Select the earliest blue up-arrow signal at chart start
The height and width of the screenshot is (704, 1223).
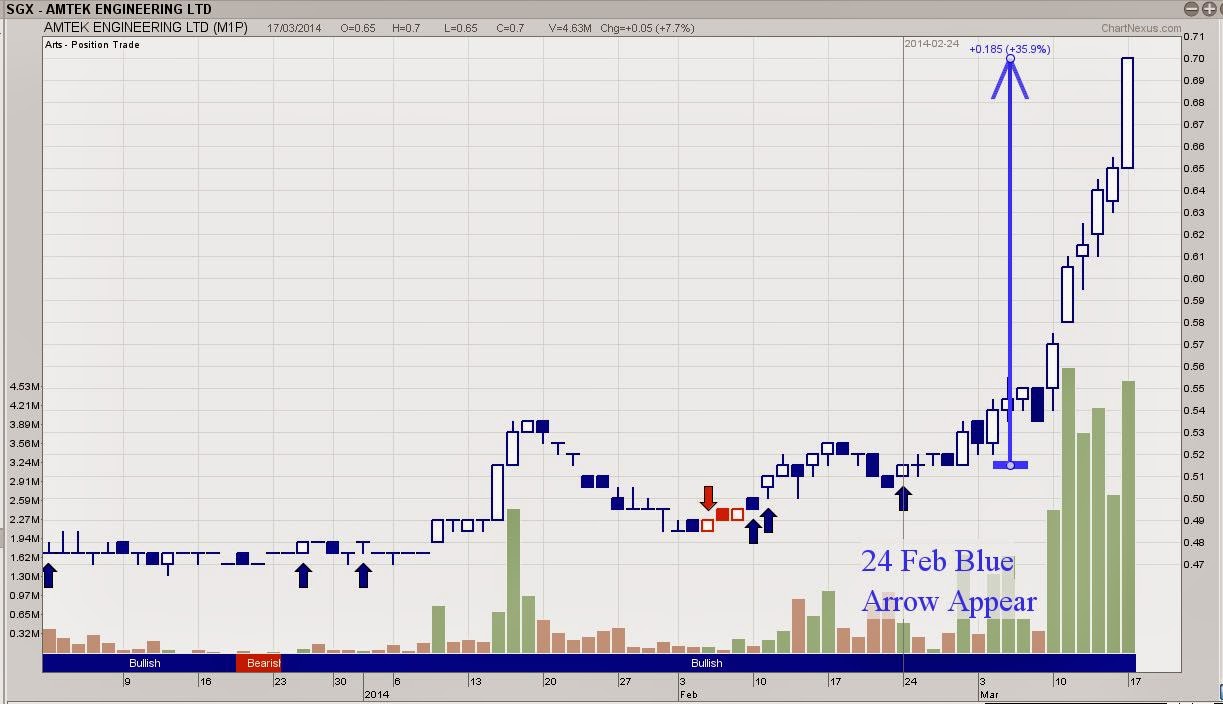[50, 575]
